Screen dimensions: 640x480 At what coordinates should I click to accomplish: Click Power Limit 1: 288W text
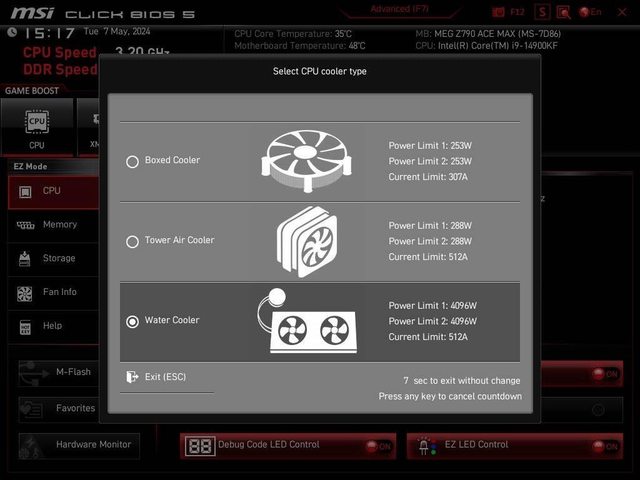coord(430,226)
